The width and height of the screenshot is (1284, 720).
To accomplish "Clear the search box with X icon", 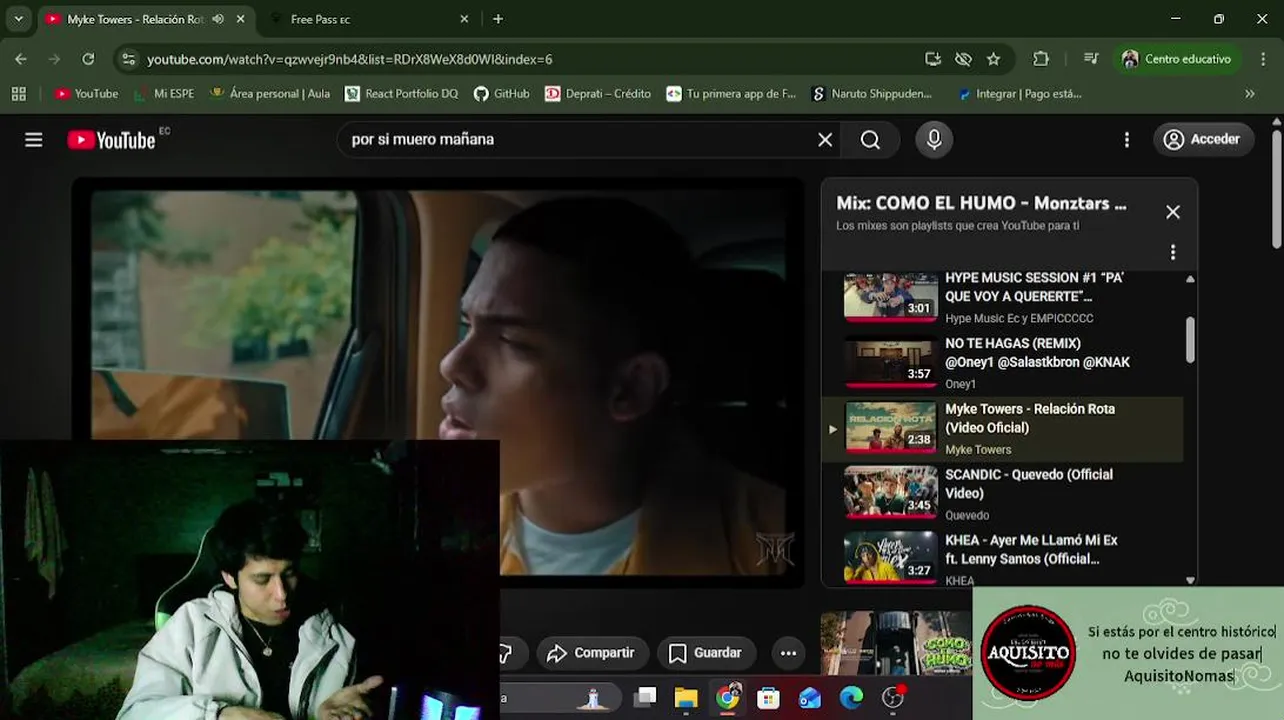I will [825, 140].
